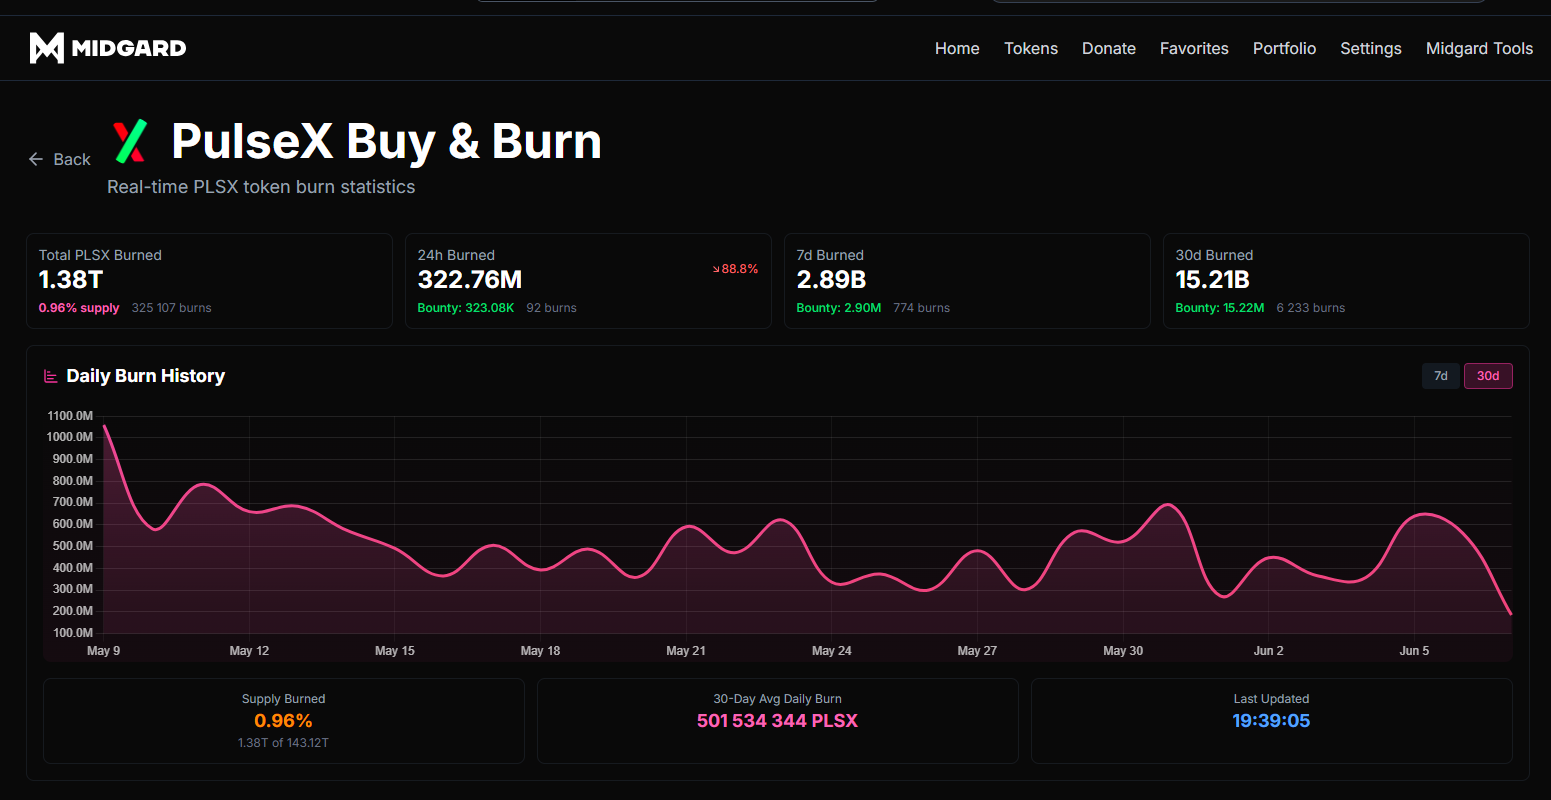Click Bounty: 15.22M text

tap(1220, 308)
